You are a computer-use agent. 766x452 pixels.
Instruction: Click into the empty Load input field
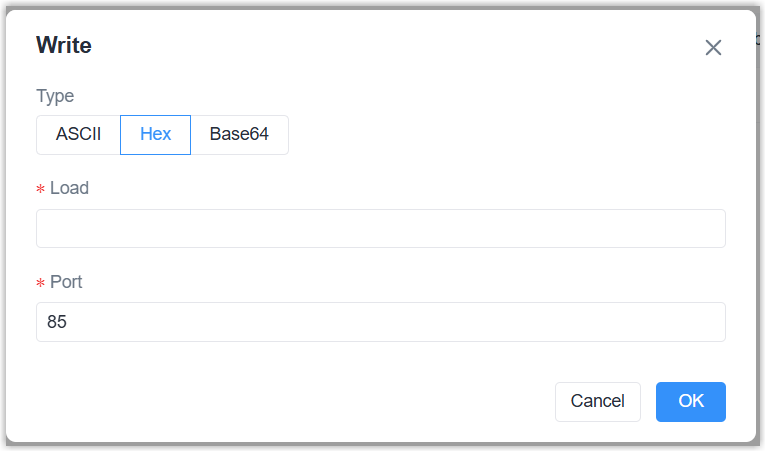tap(380, 228)
